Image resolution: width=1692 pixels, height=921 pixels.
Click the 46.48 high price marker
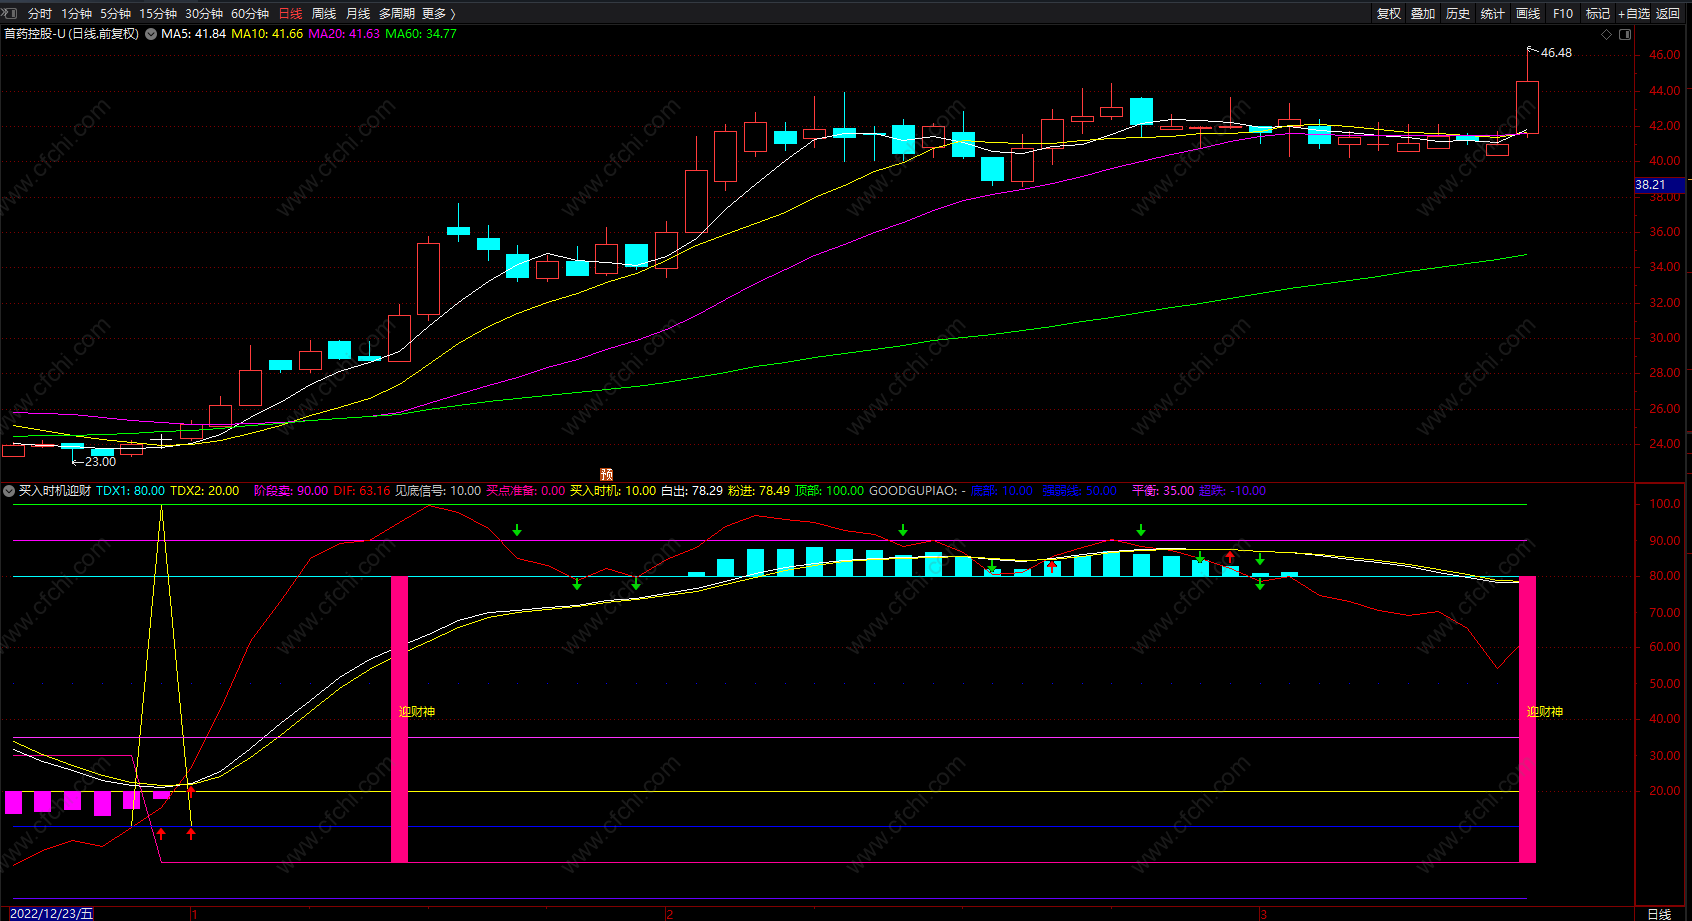[1556, 53]
